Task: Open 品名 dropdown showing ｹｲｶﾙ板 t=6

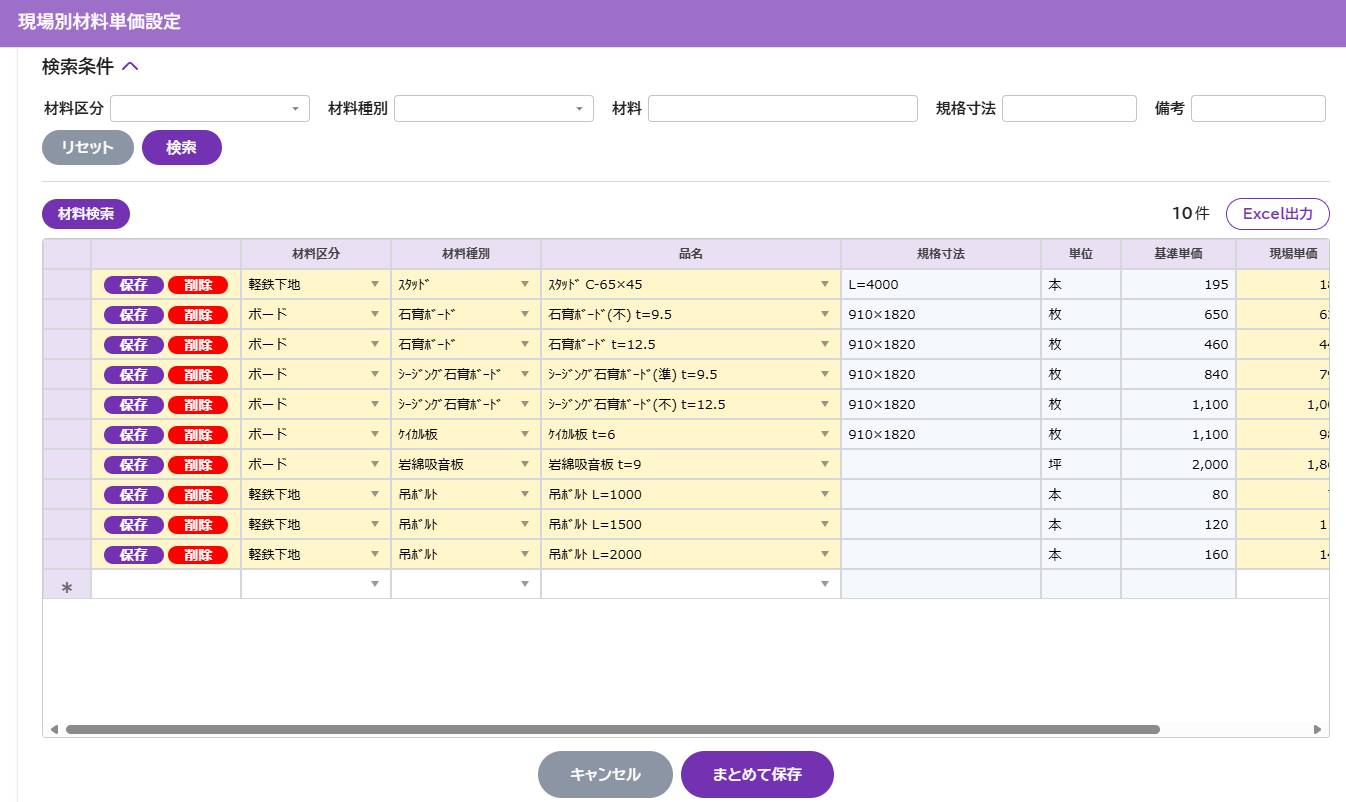Action: (x=825, y=435)
